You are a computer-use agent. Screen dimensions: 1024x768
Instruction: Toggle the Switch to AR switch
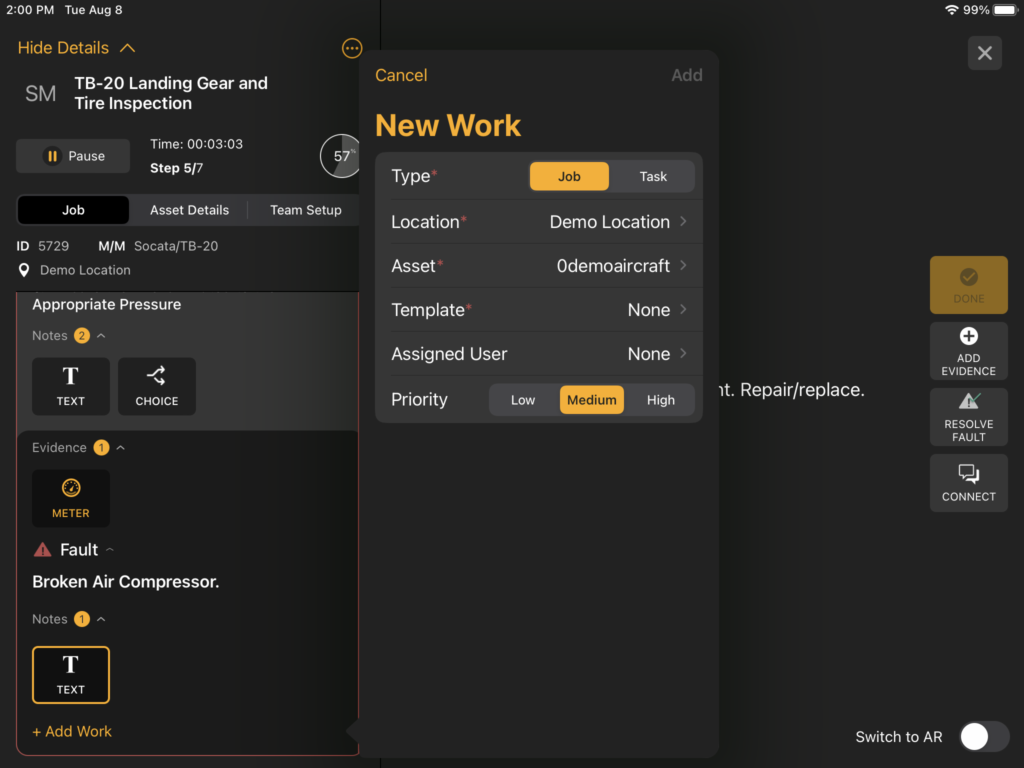(x=984, y=737)
